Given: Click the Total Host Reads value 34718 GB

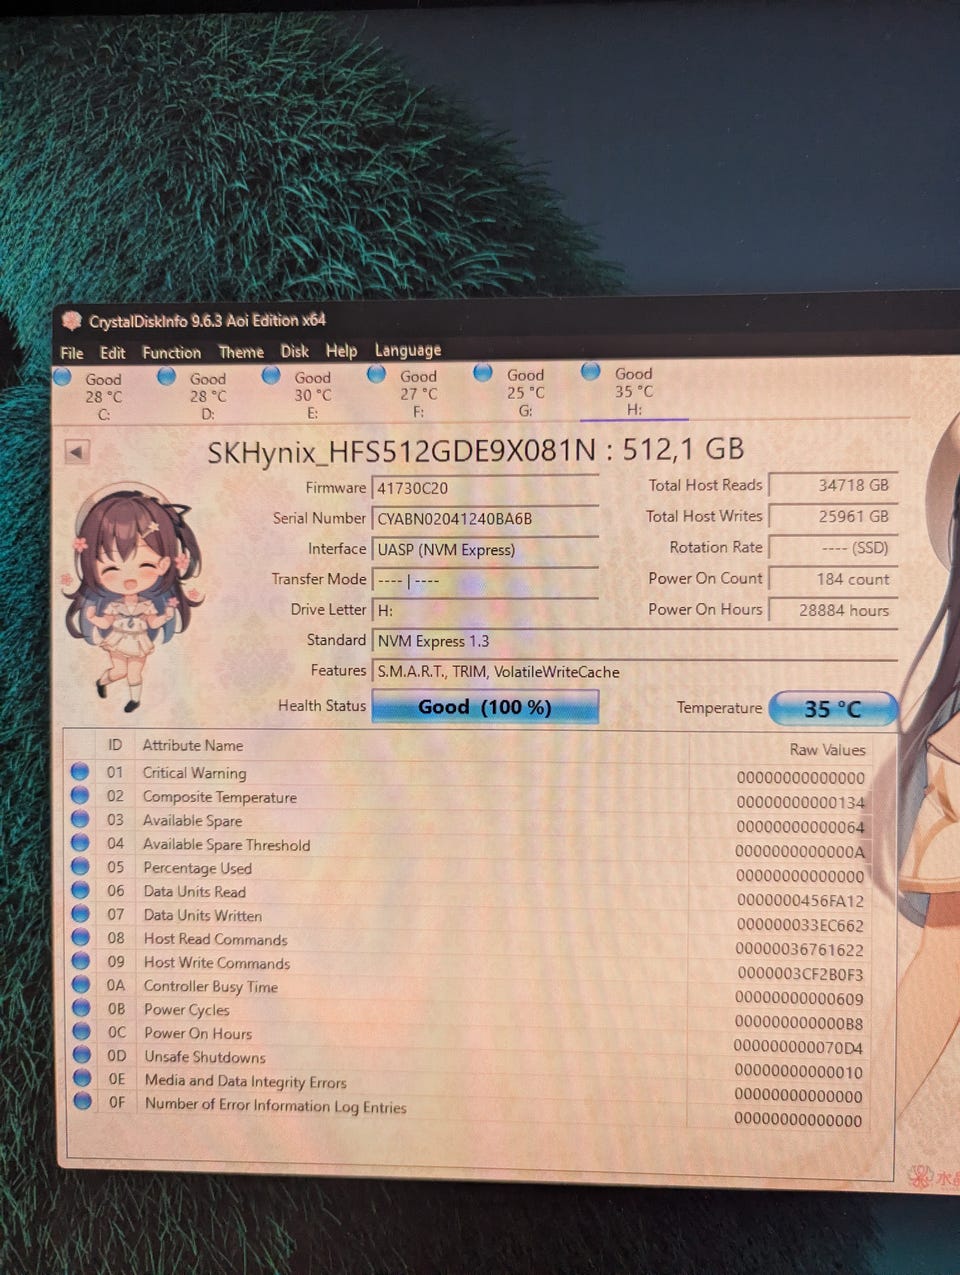Looking at the screenshot, I should pyautogui.click(x=832, y=485).
